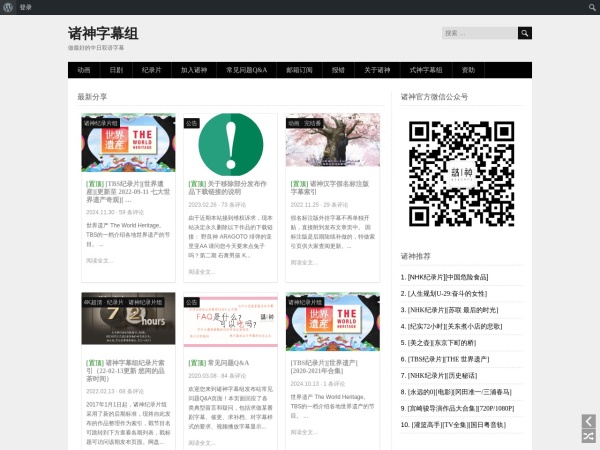The width and height of the screenshot is (600, 450).
Task: Click the shuffle random post icon
Action: pyautogui.click(x=588, y=437)
